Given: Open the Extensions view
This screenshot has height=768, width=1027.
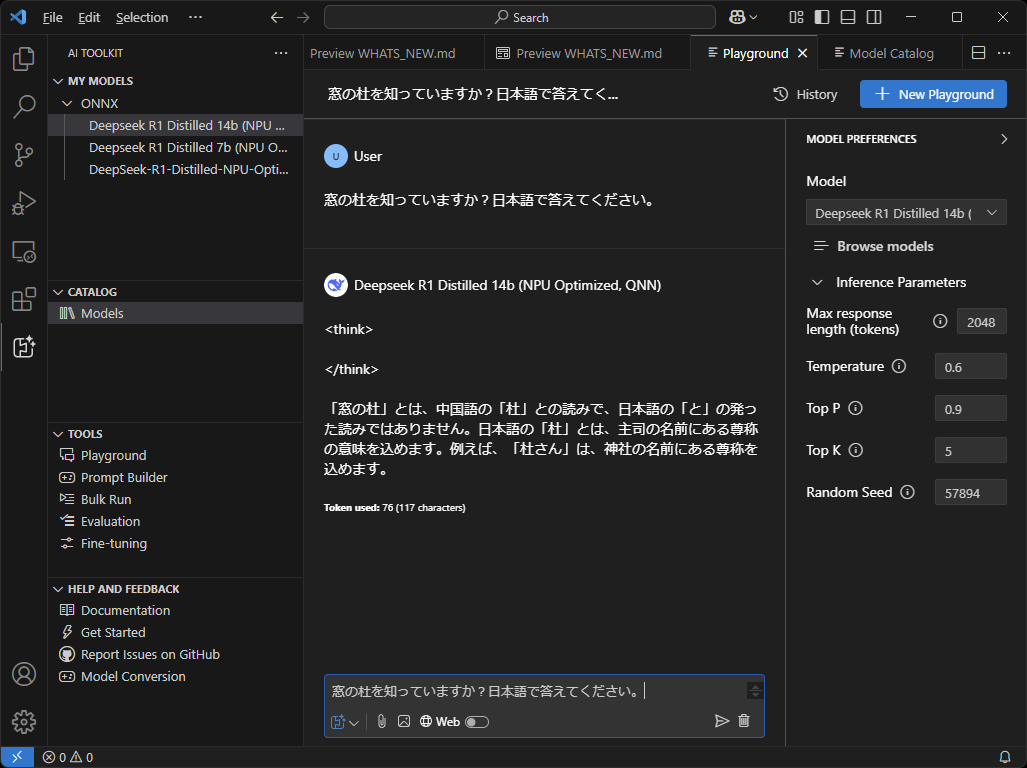Looking at the screenshot, I should (22, 300).
